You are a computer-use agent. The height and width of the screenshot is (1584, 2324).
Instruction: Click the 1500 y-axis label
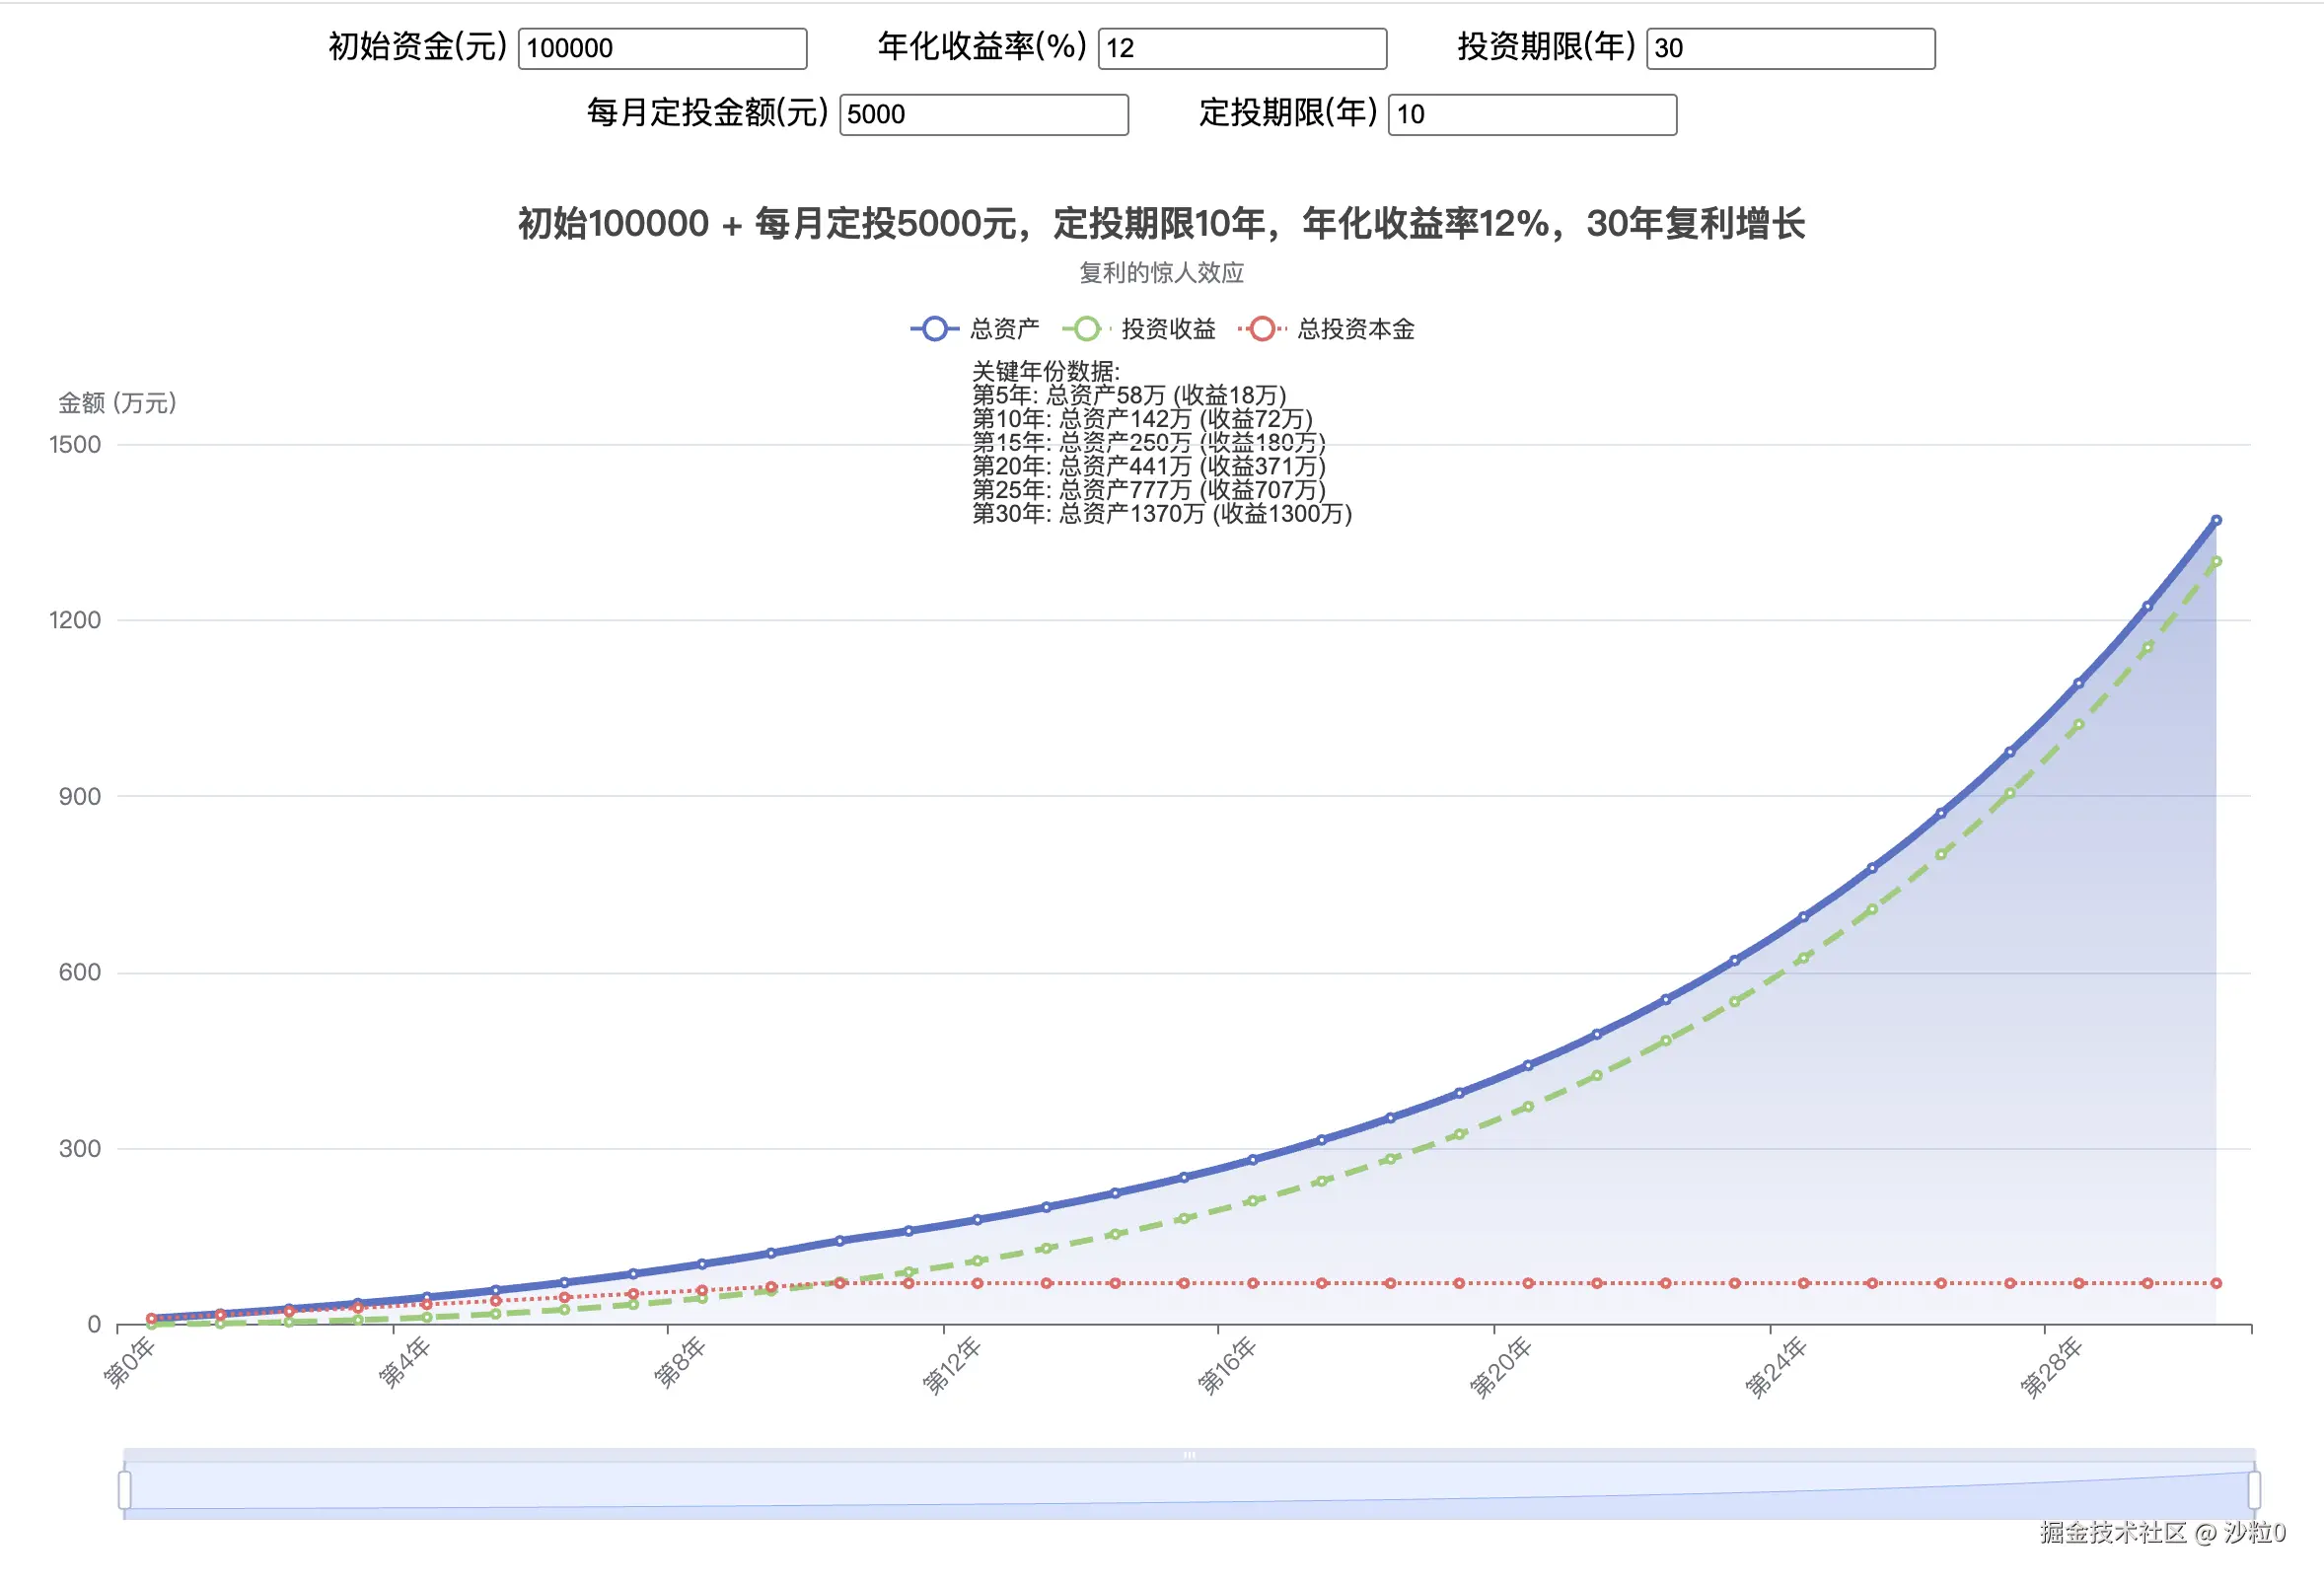pyautogui.click(x=75, y=445)
